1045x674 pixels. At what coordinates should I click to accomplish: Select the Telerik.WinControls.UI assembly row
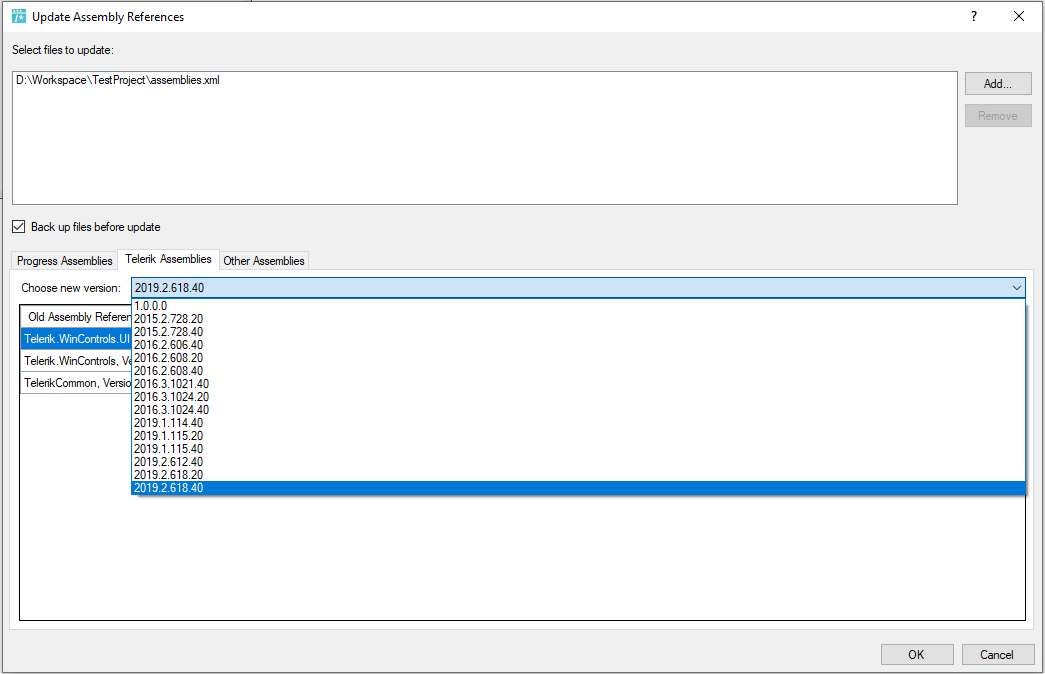coord(76,339)
